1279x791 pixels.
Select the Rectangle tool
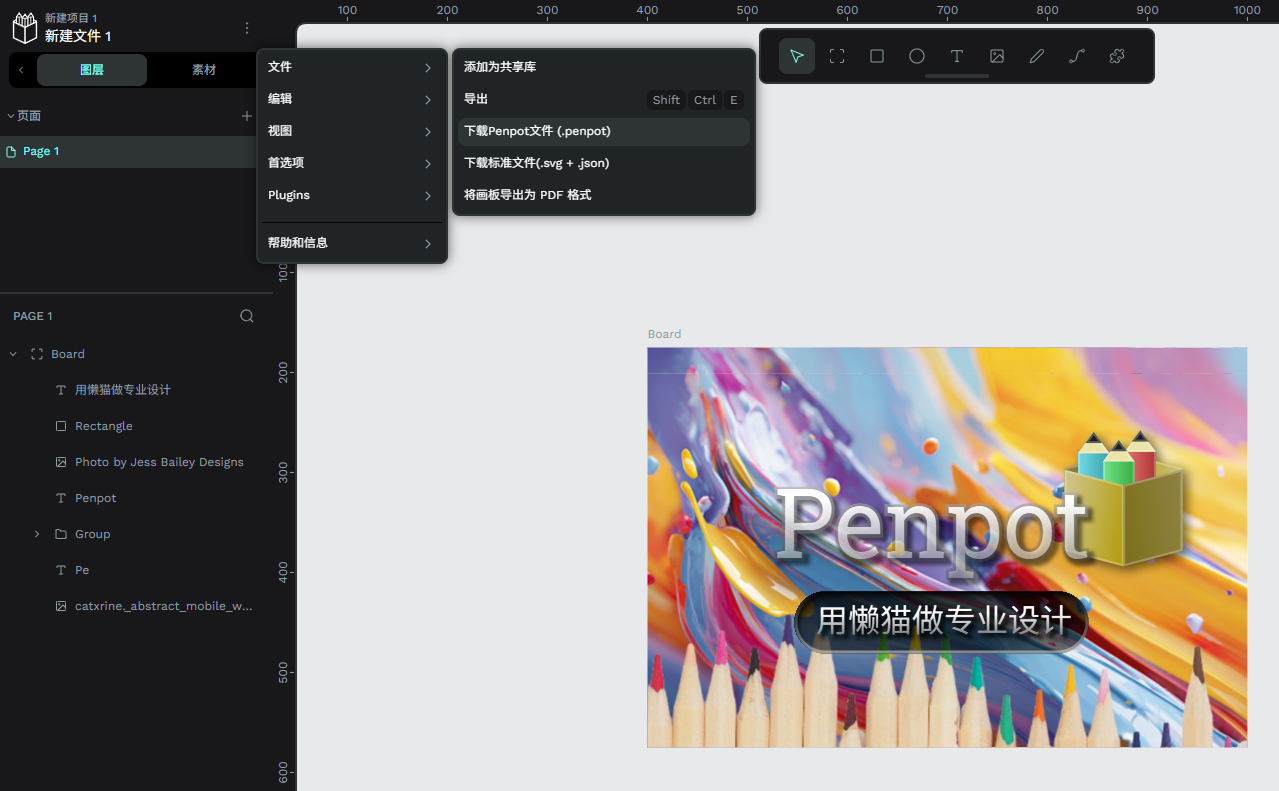(877, 56)
